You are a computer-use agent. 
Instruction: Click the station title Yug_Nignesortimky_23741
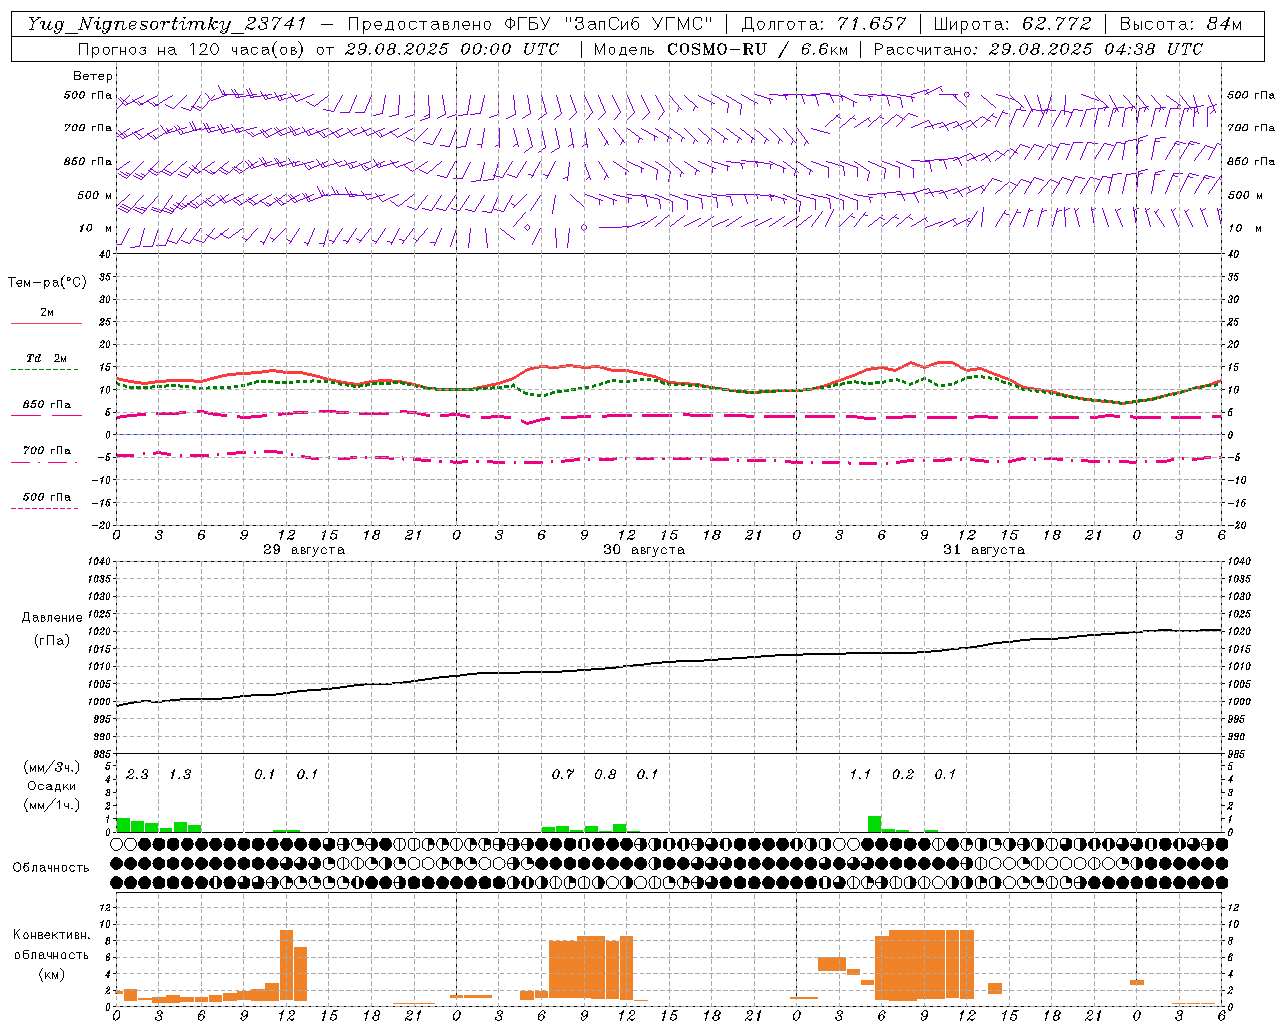[x=166, y=25]
